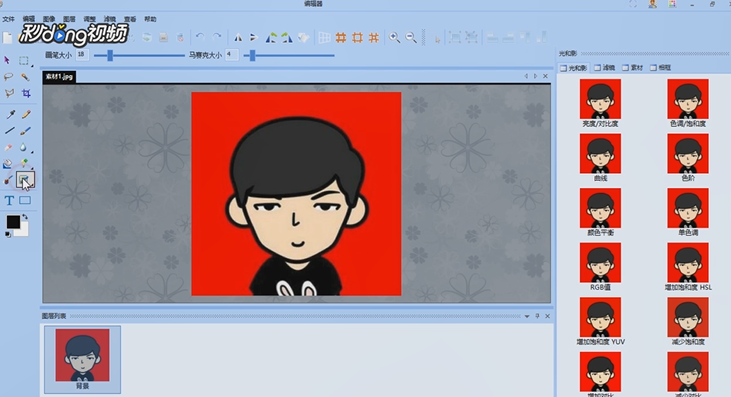Select the line tool
Screen dimensions: 731x397
9,131
